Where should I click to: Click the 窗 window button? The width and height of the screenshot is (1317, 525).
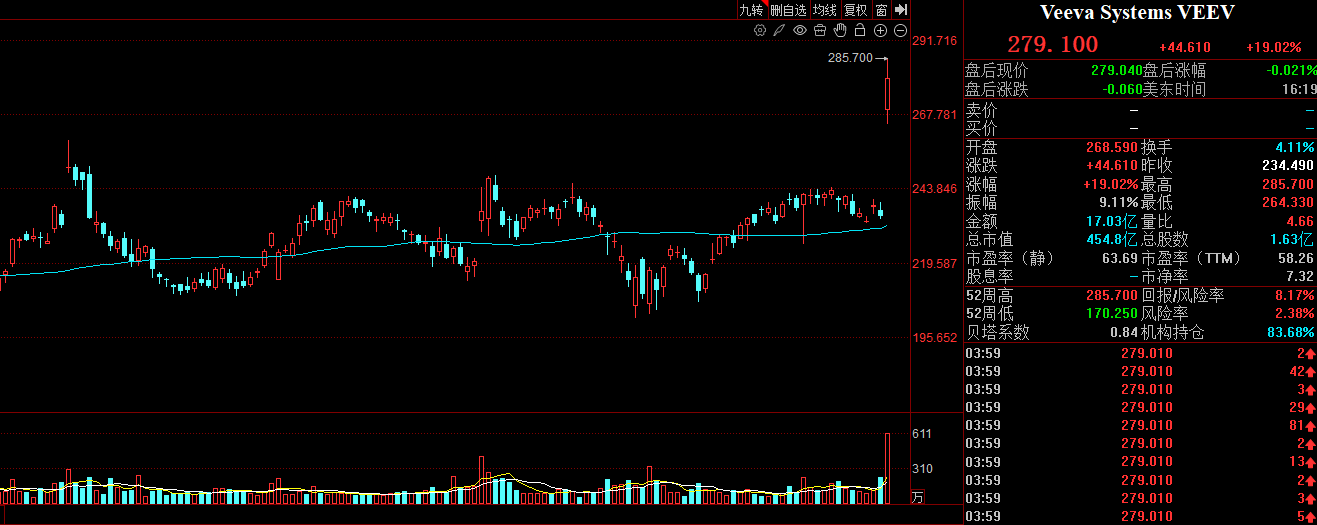tap(880, 10)
